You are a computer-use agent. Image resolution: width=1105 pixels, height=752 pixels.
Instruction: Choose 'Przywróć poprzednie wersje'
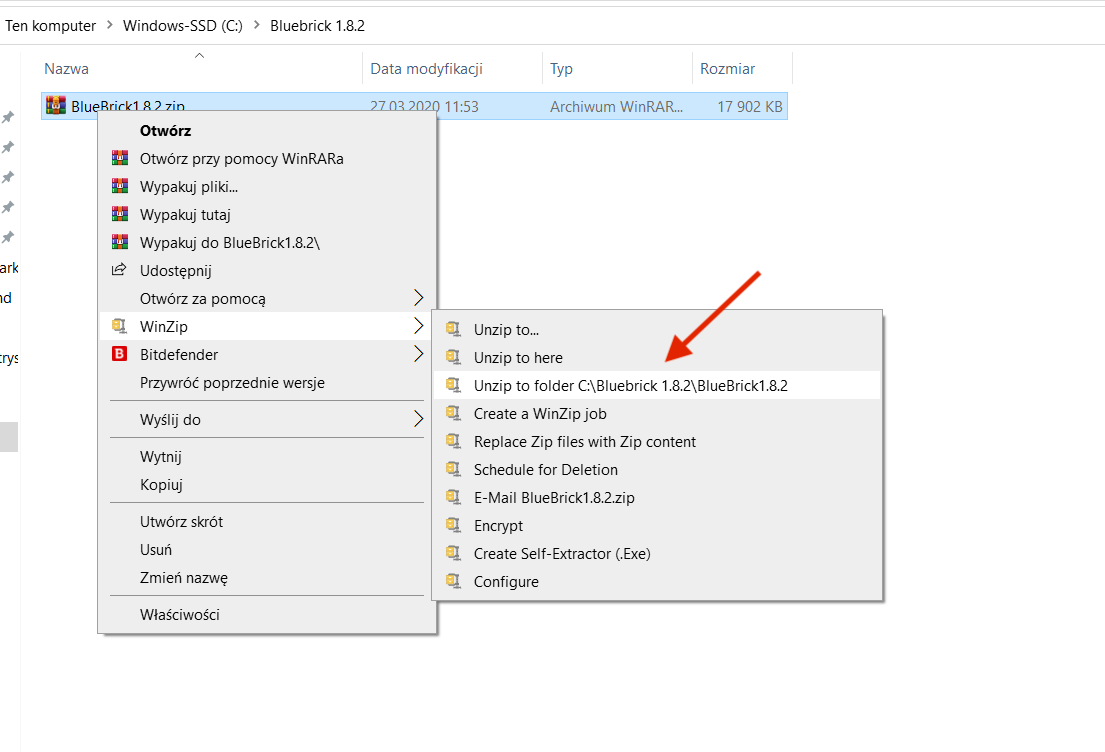(x=267, y=383)
